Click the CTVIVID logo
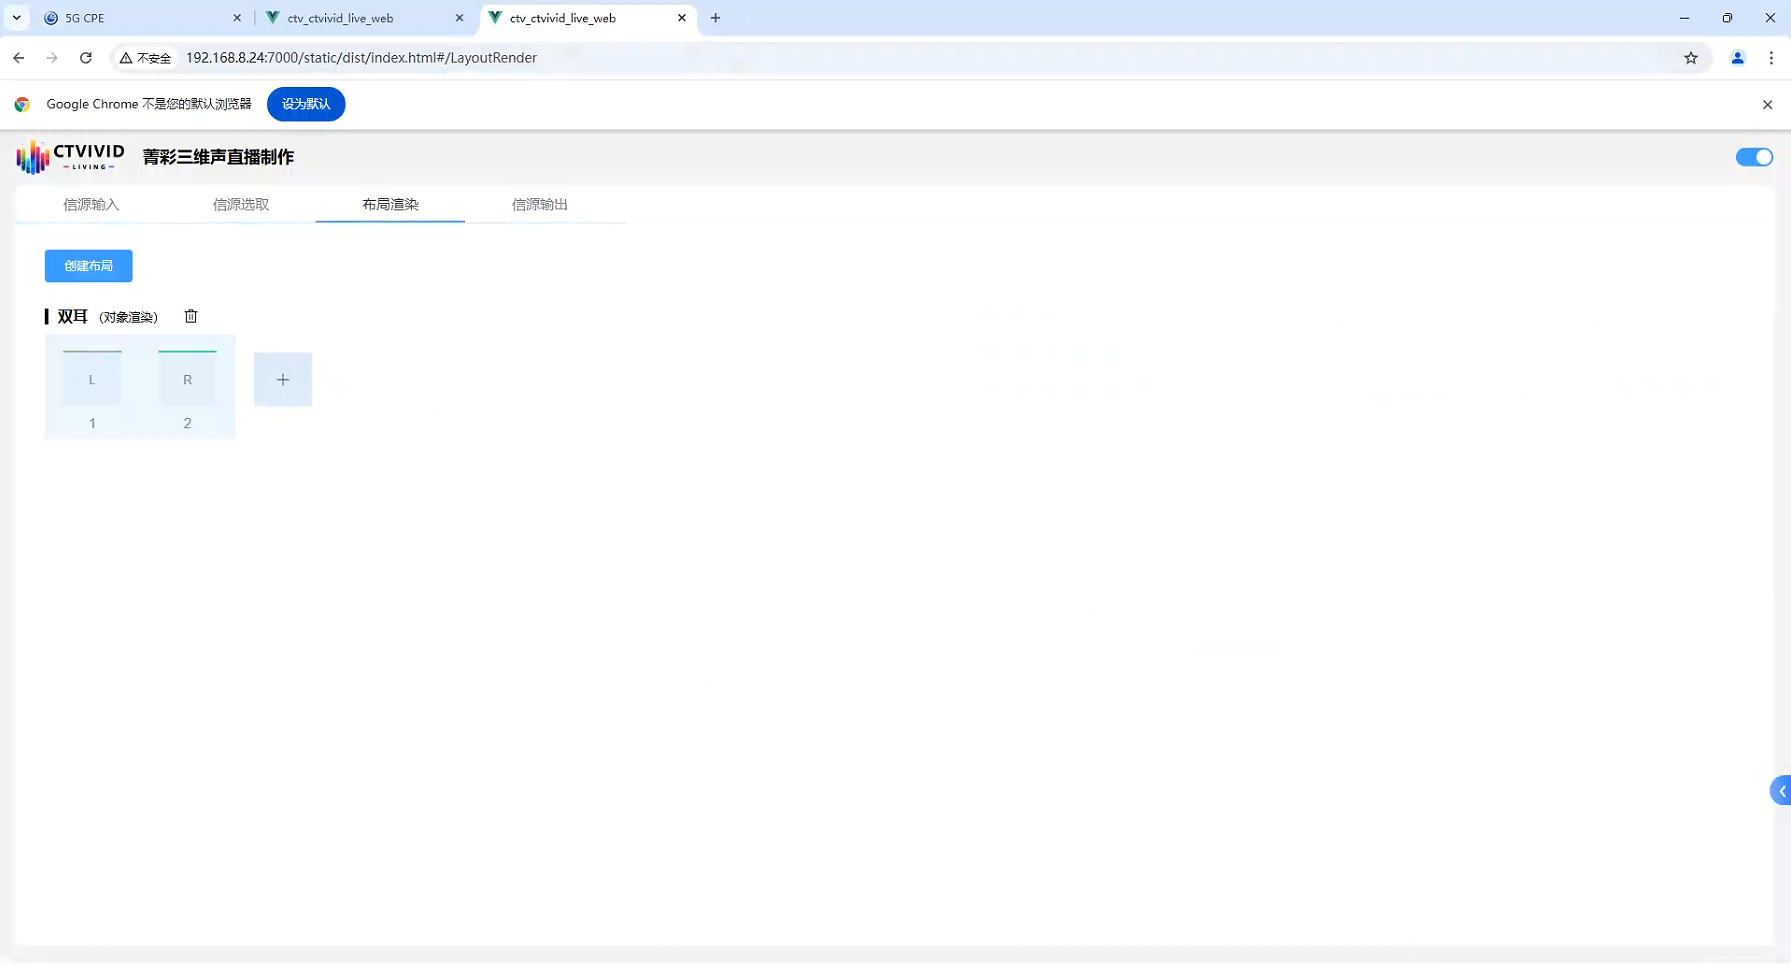The image size is (1791, 964). (x=71, y=157)
